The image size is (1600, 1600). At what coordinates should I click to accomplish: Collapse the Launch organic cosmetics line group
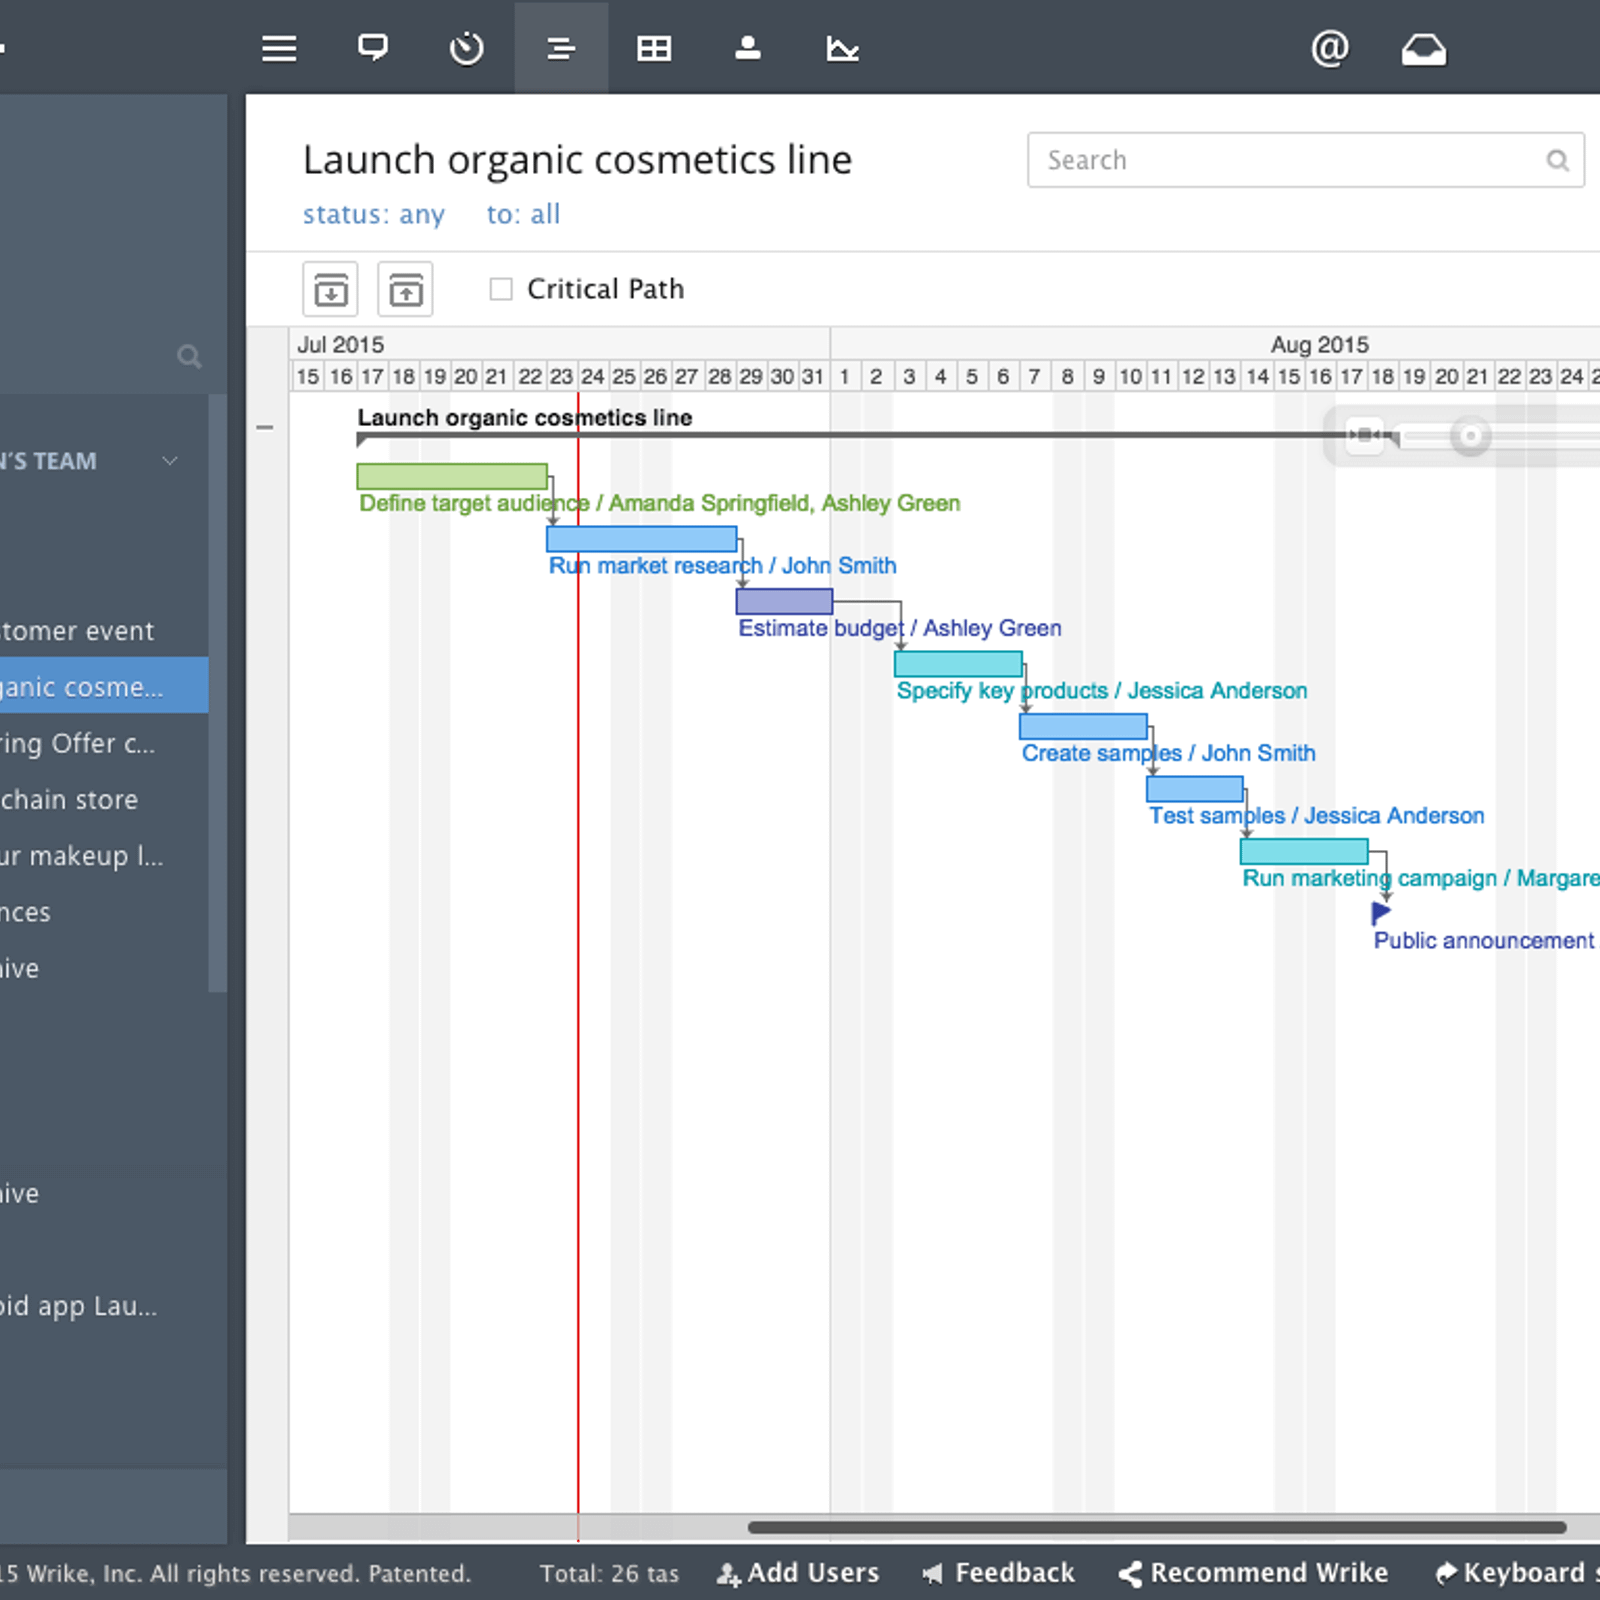click(265, 427)
